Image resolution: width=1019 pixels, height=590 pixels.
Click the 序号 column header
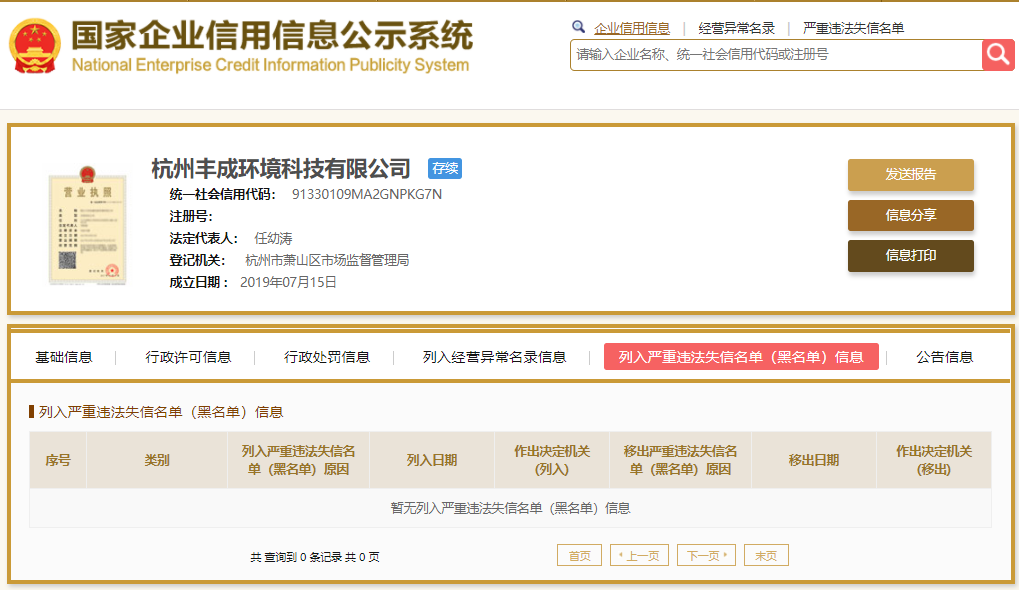tap(58, 460)
